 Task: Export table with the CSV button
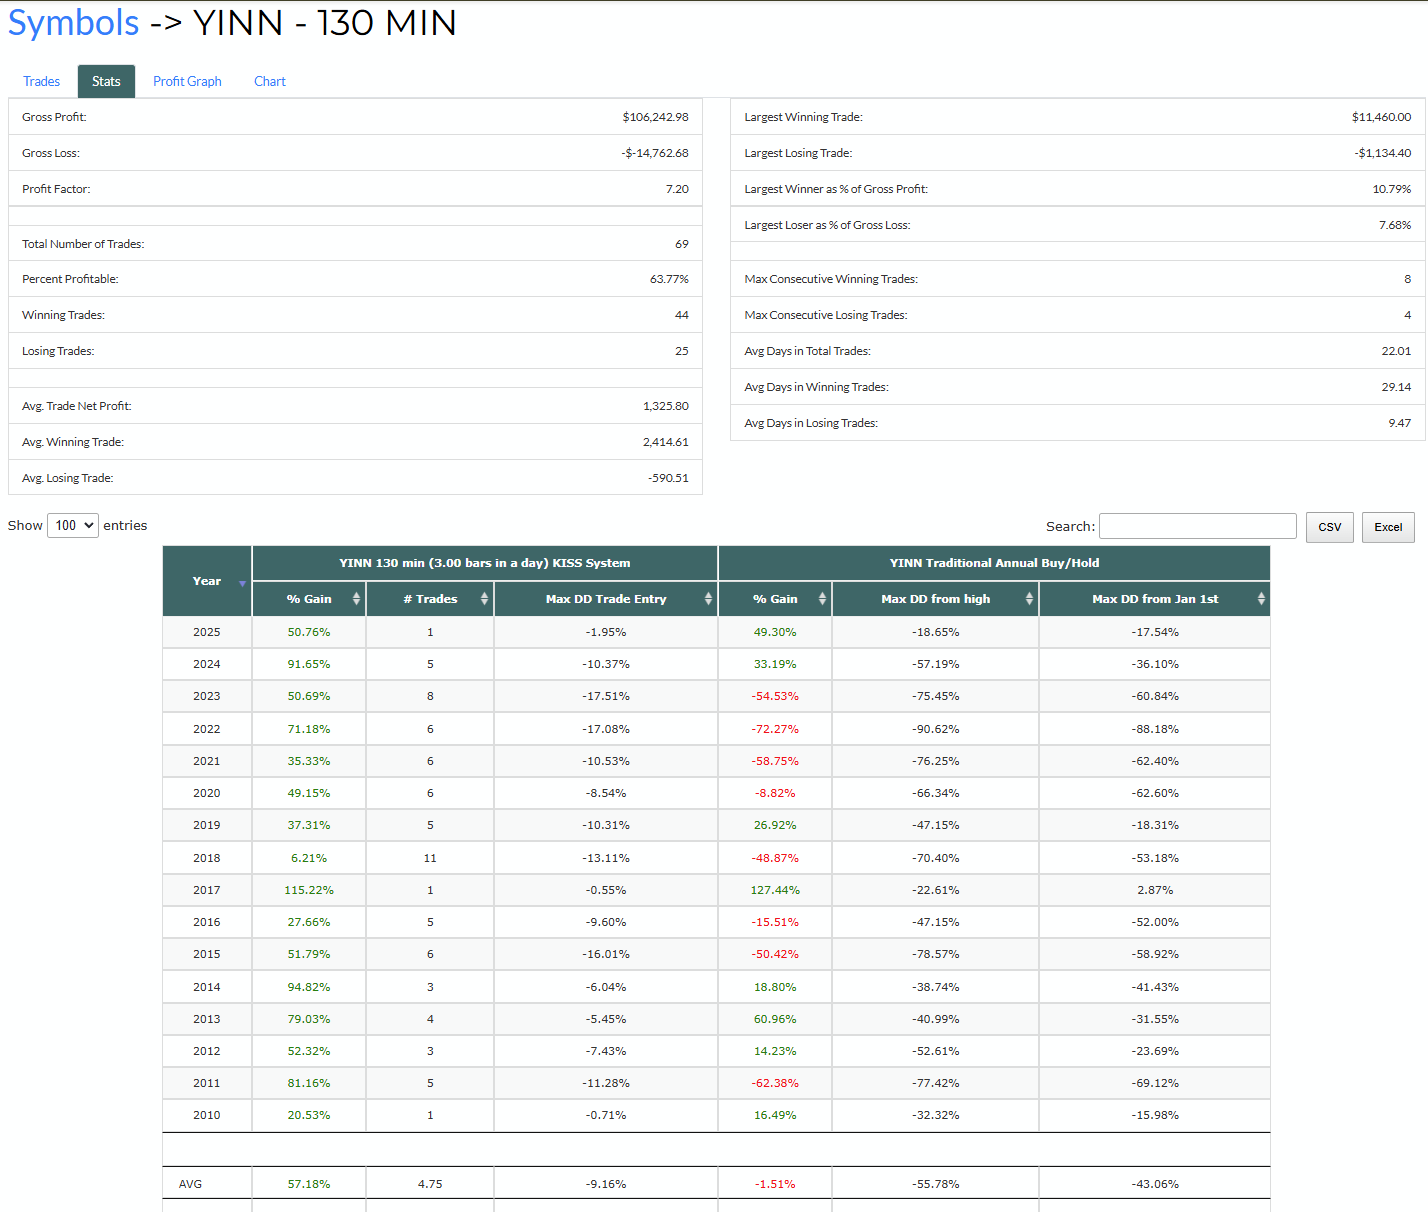coord(1330,527)
